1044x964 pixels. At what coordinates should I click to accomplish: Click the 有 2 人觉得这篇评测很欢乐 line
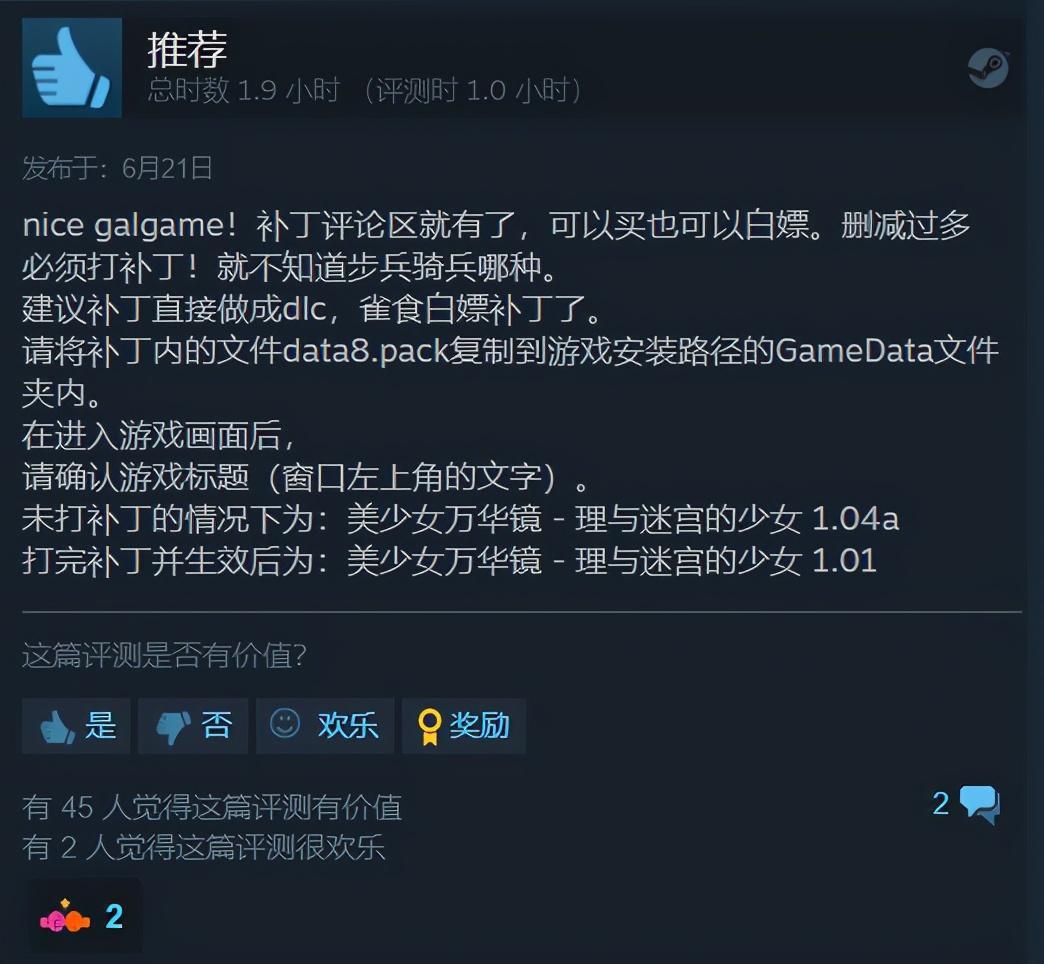pyautogui.click(x=204, y=847)
